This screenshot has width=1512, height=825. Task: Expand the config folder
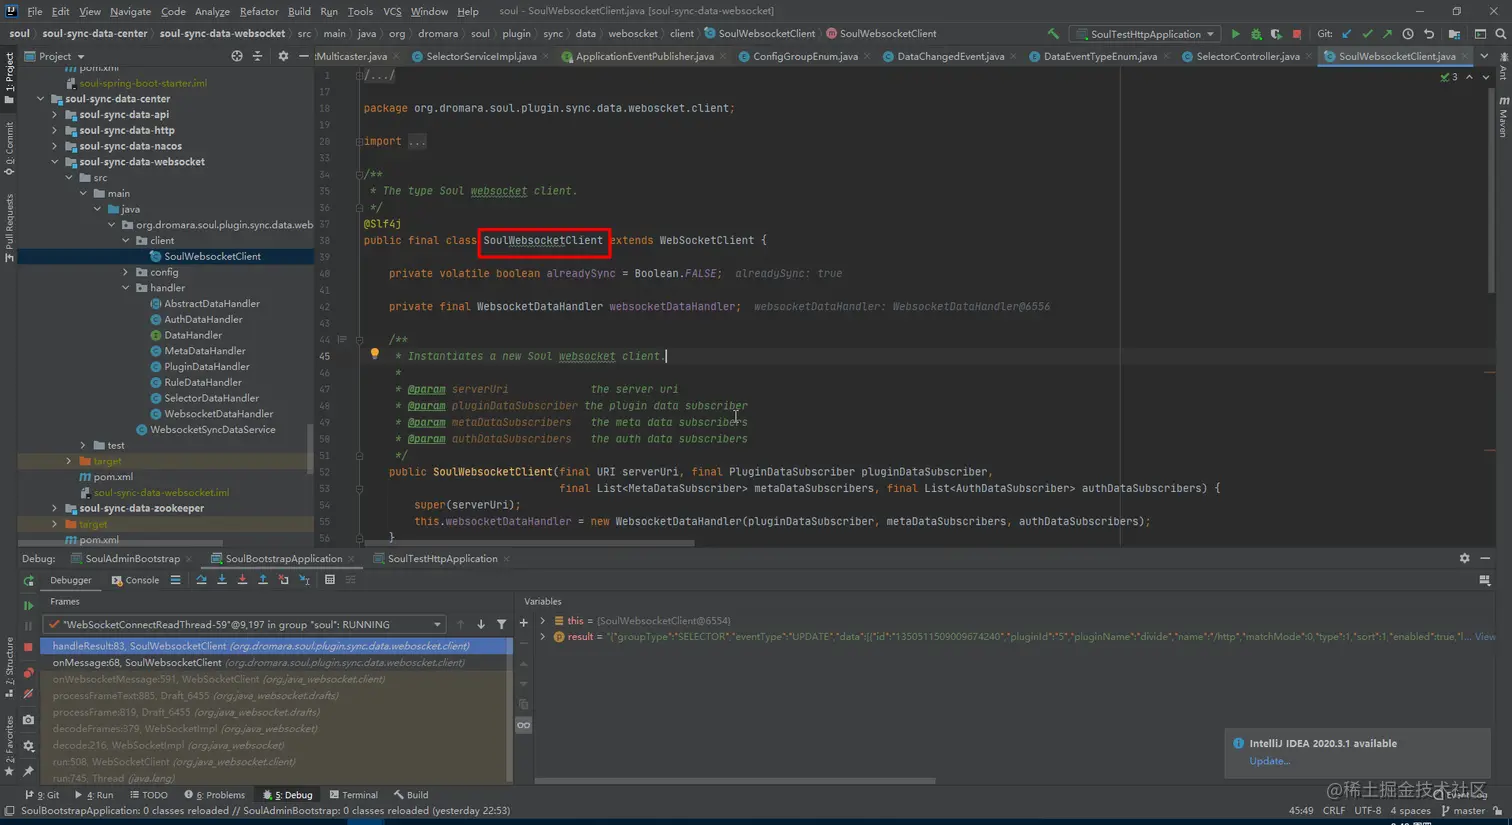(x=126, y=272)
